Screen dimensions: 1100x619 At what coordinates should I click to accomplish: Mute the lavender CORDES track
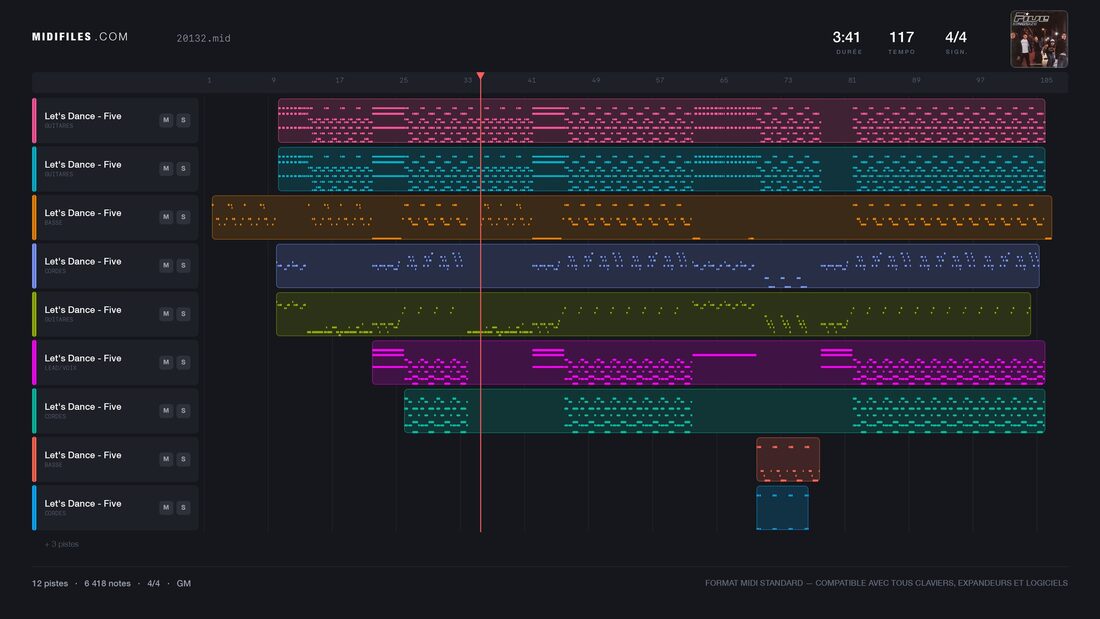[x=166, y=265]
